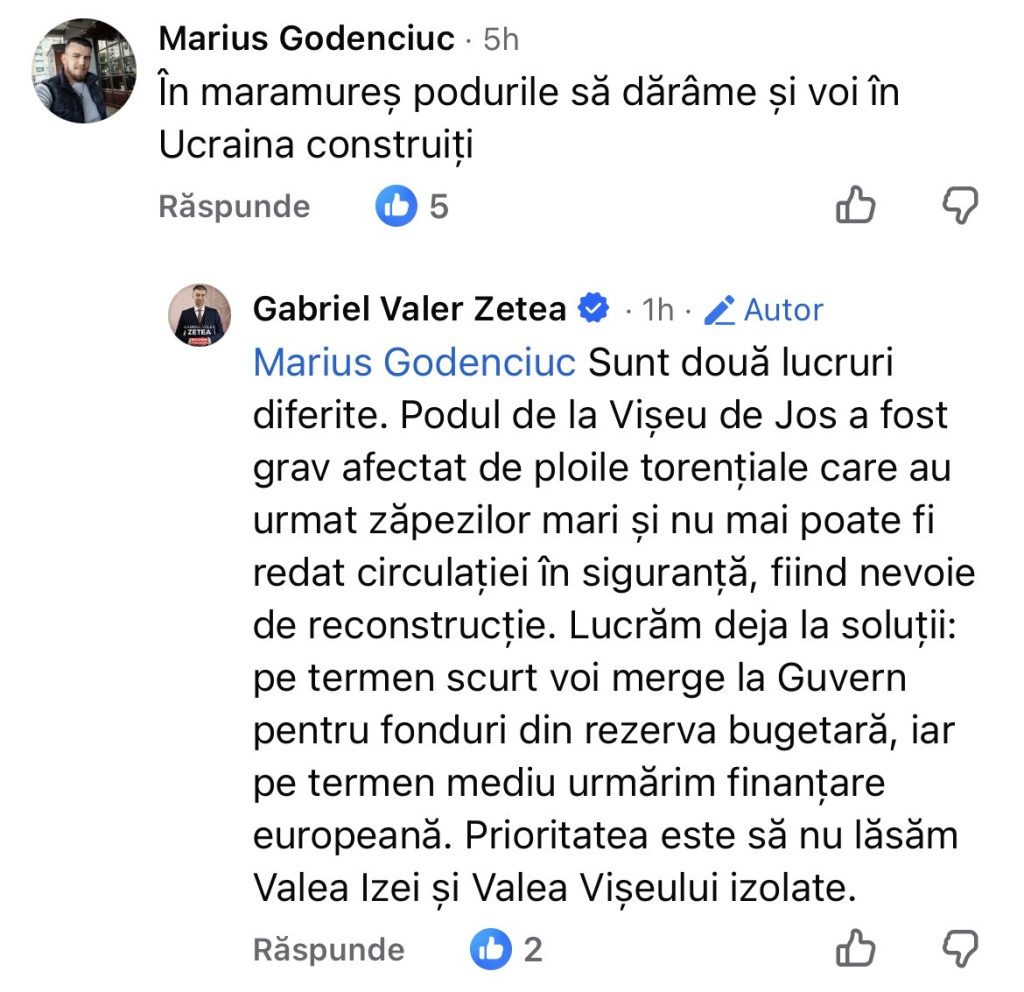Dislike Marius Godenciuc's comment with thumbs down
Viewport: 1024px width, 992px height.
tap(961, 206)
